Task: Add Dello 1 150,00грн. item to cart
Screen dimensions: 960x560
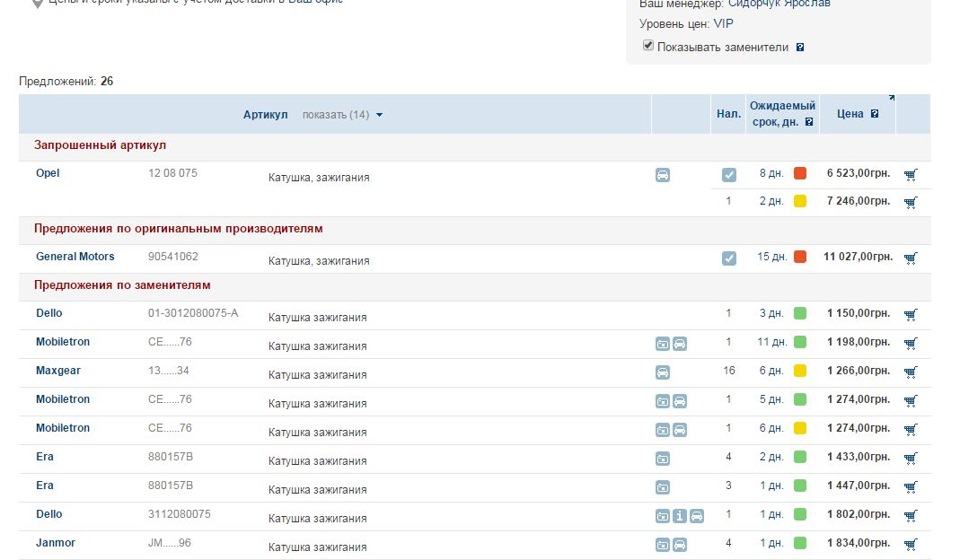Action: (x=910, y=315)
